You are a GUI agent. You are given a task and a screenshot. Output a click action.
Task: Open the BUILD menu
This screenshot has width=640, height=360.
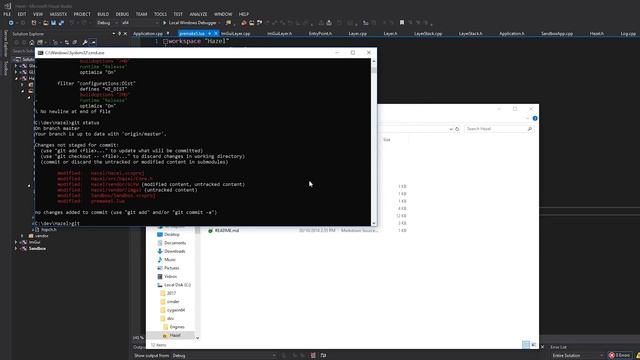(103, 14)
